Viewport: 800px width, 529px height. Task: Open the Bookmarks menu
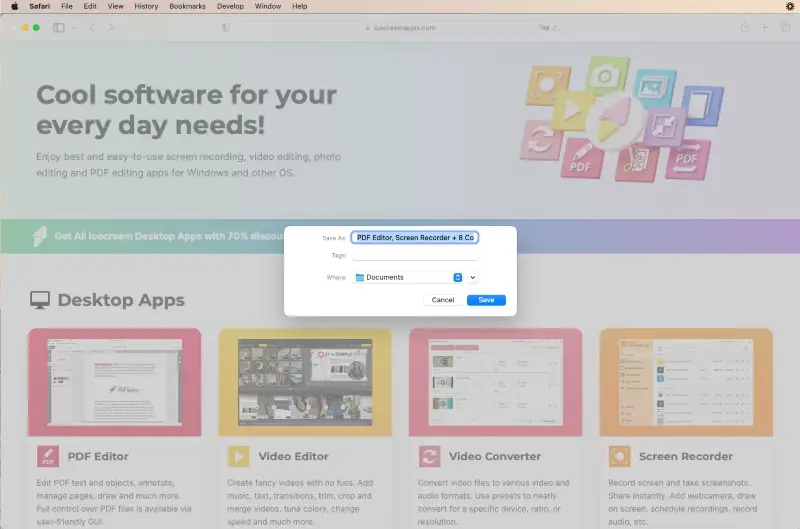point(187,6)
